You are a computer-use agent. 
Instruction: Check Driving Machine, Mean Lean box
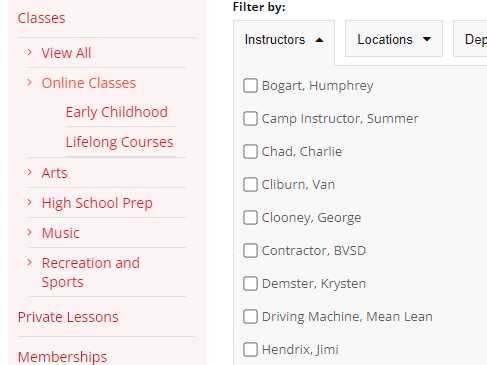[x=250, y=317]
